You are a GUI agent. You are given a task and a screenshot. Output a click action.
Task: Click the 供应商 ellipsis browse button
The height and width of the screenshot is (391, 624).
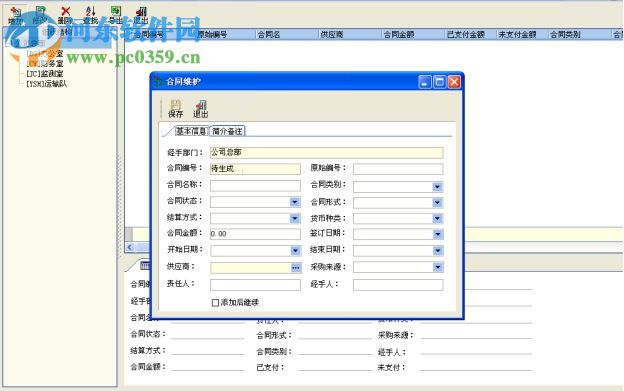pyautogui.click(x=296, y=268)
